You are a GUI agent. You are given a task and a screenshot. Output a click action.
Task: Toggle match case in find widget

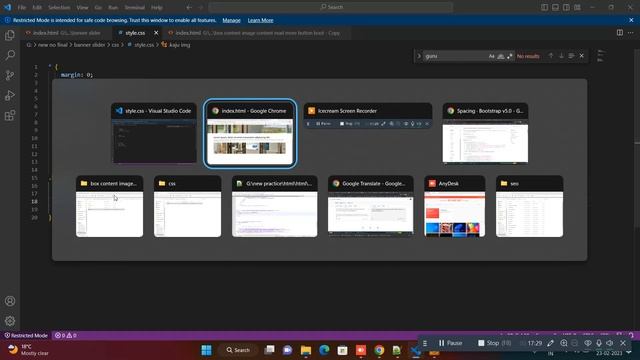pyautogui.click(x=491, y=56)
